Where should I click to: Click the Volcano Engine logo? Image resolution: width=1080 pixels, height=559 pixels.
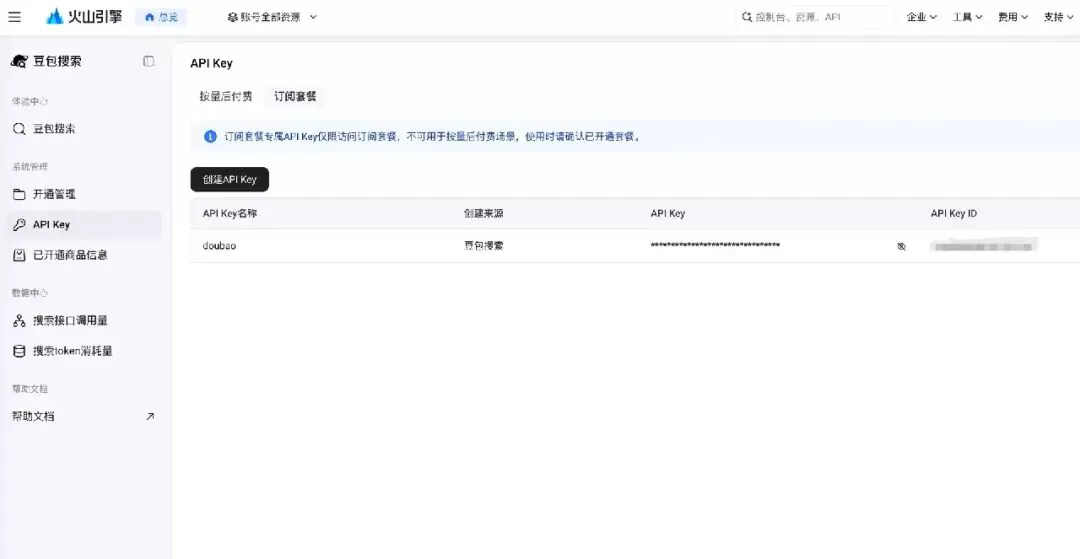tap(84, 17)
